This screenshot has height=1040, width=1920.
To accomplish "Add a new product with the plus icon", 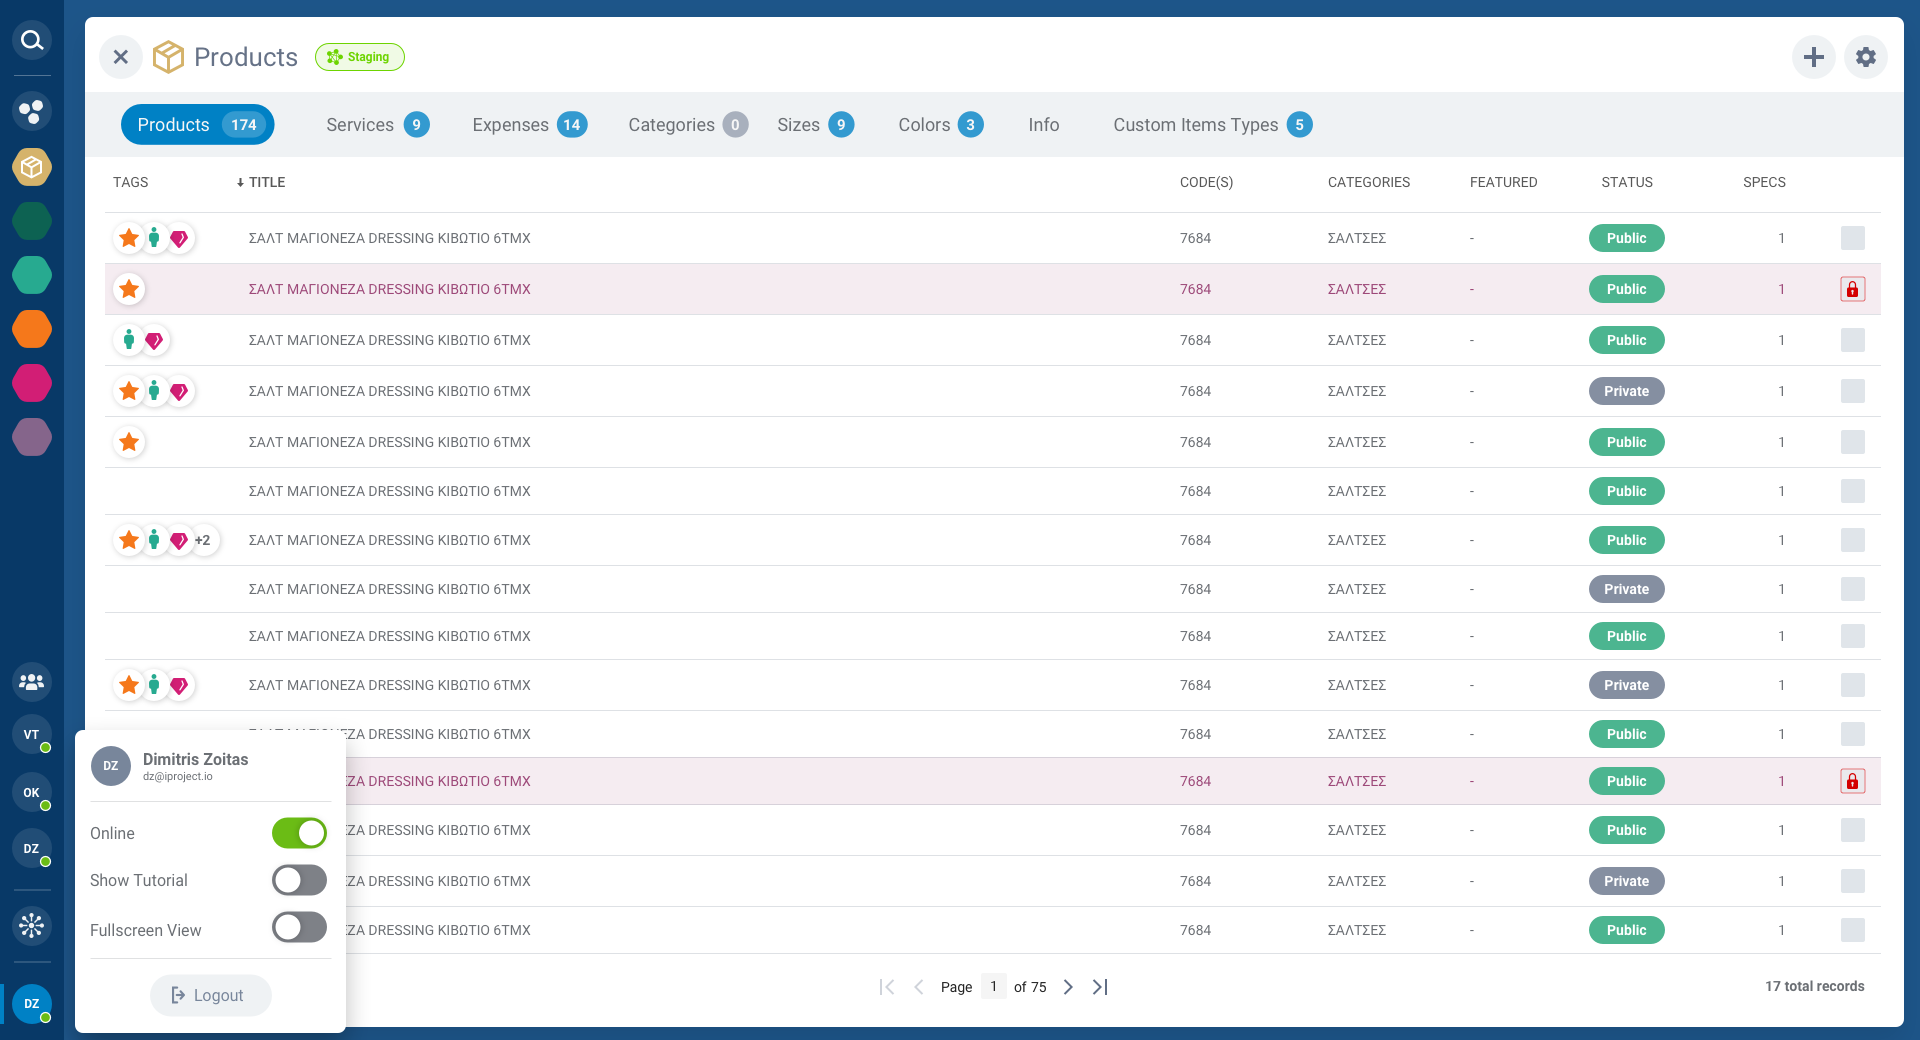I will [x=1814, y=57].
